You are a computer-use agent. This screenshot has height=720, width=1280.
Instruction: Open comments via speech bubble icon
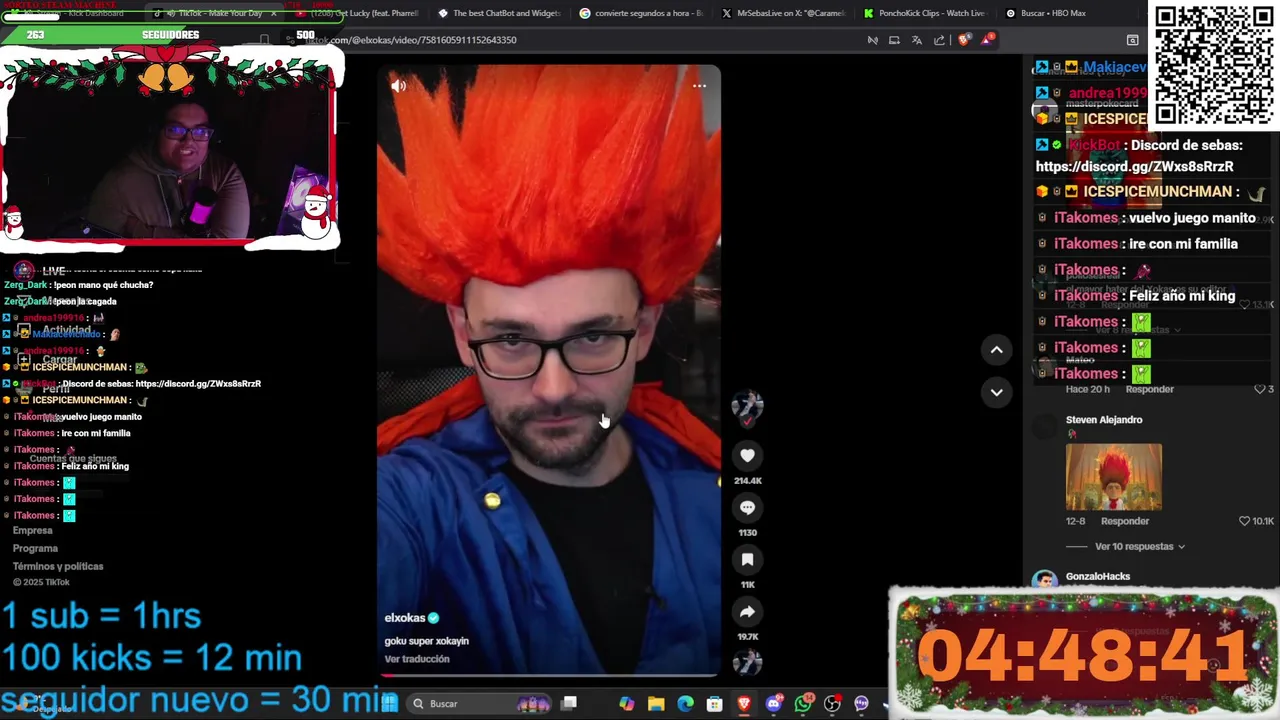[x=747, y=507]
